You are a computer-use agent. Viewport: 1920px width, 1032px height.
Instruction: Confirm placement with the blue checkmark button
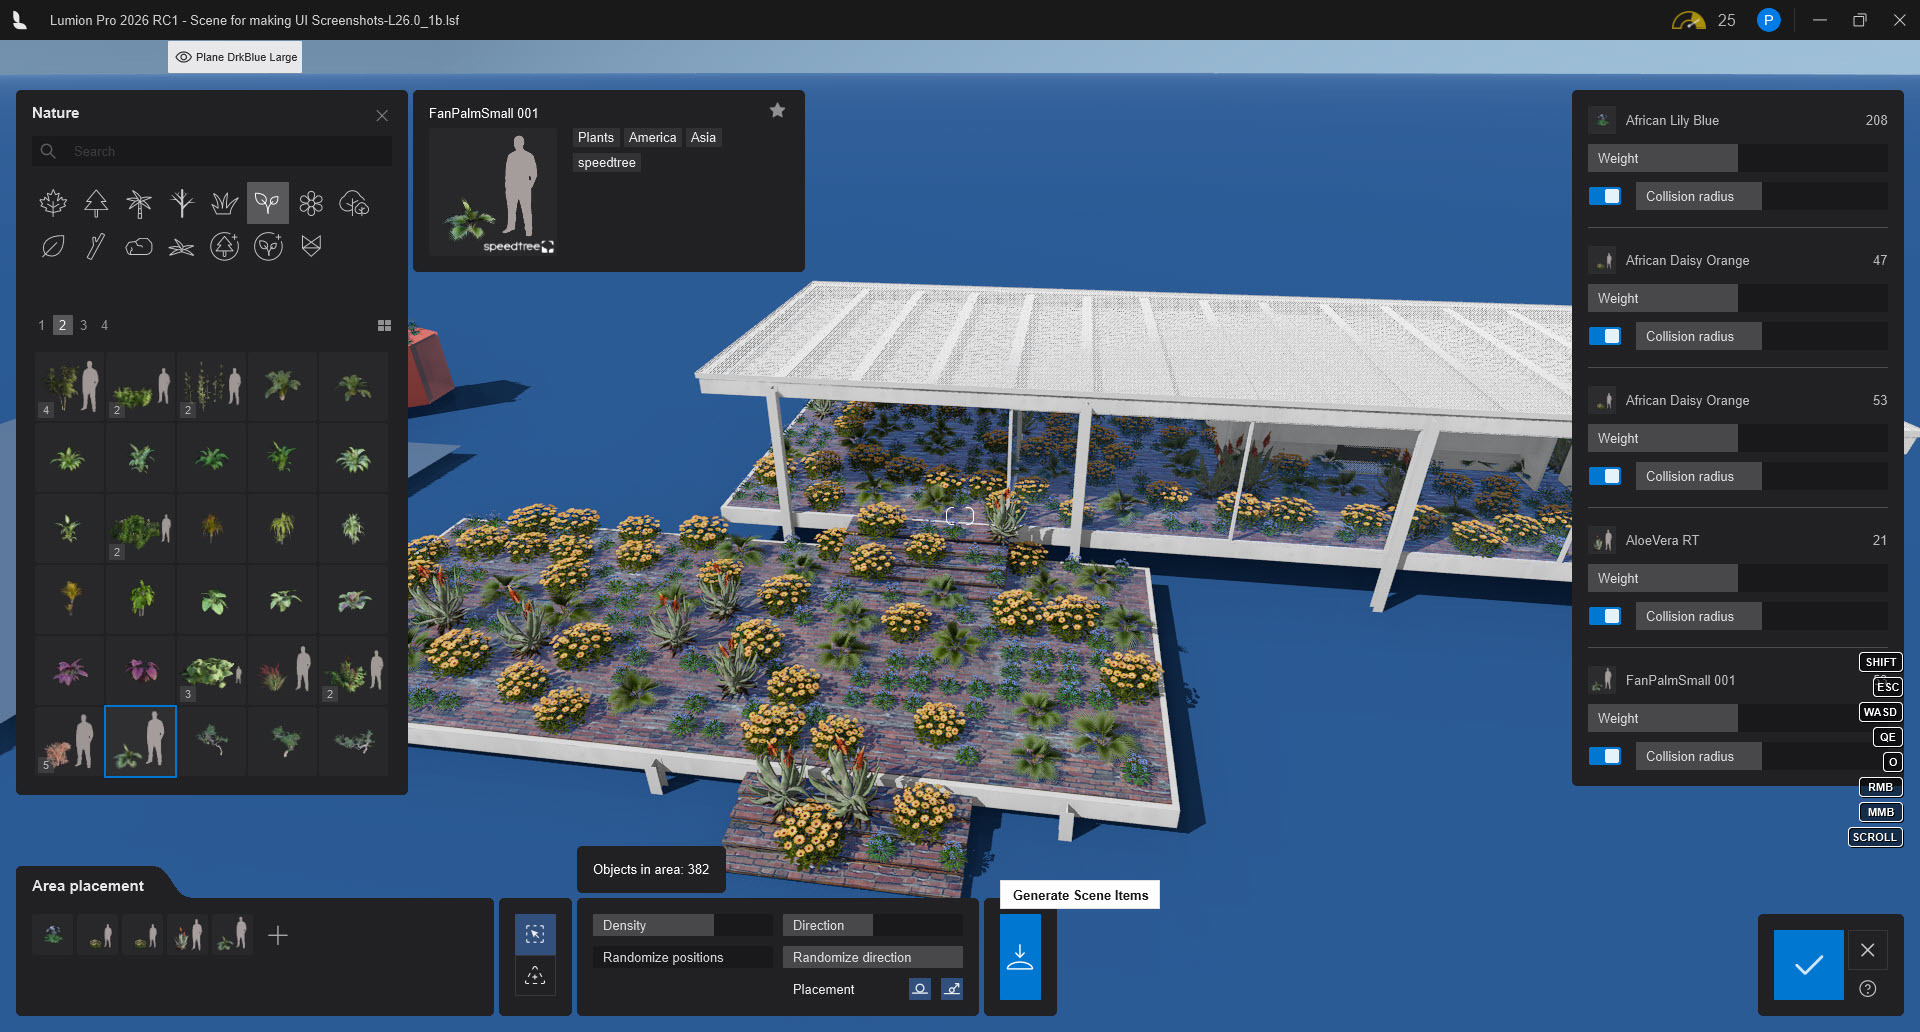(x=1808, y=965)
